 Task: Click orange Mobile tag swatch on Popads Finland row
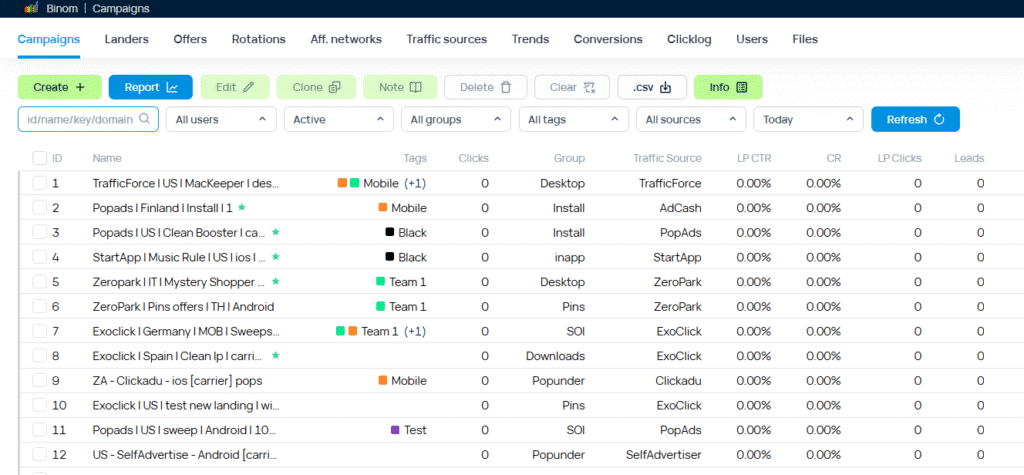[x=383, y=208]
